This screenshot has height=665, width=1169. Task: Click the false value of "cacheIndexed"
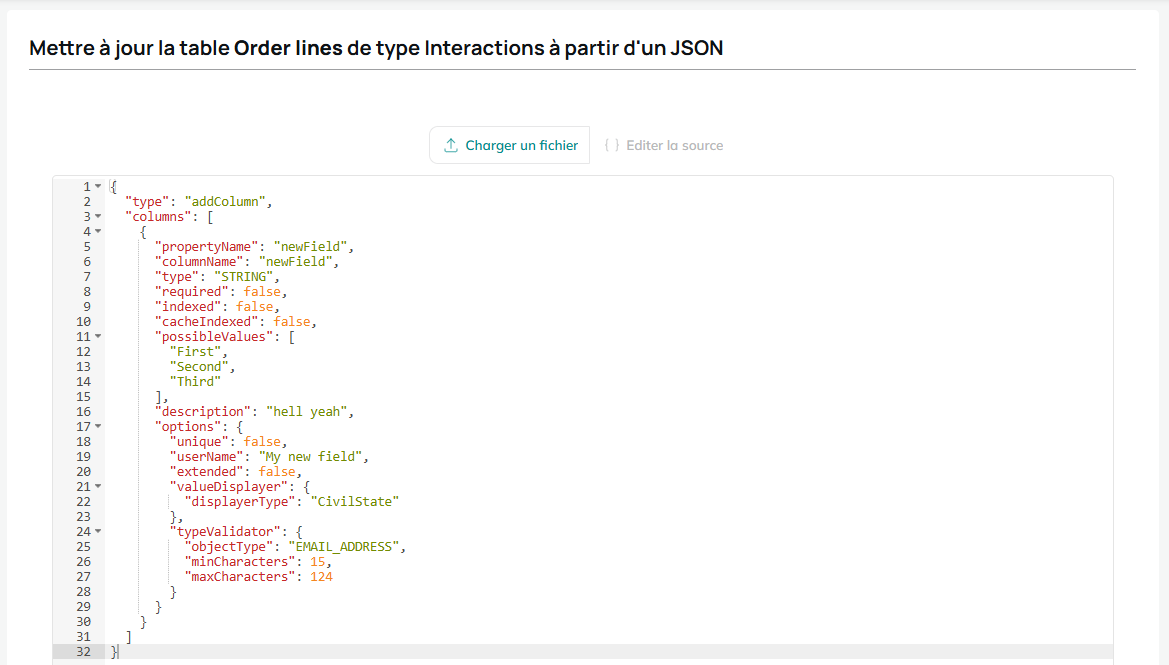pyautogui.click(x=292, y=321)
